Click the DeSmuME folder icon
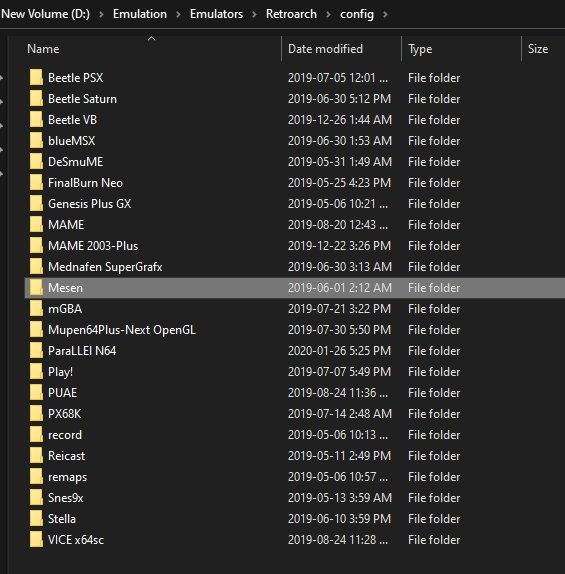Viewport: 565px width, 574px height. pos(36,162)
